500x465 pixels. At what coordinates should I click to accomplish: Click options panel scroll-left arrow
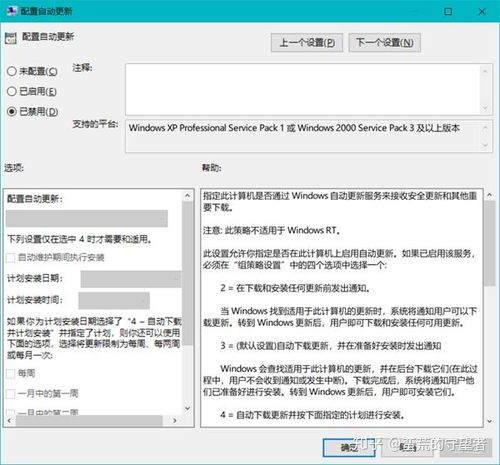click(x=9, y=421)
